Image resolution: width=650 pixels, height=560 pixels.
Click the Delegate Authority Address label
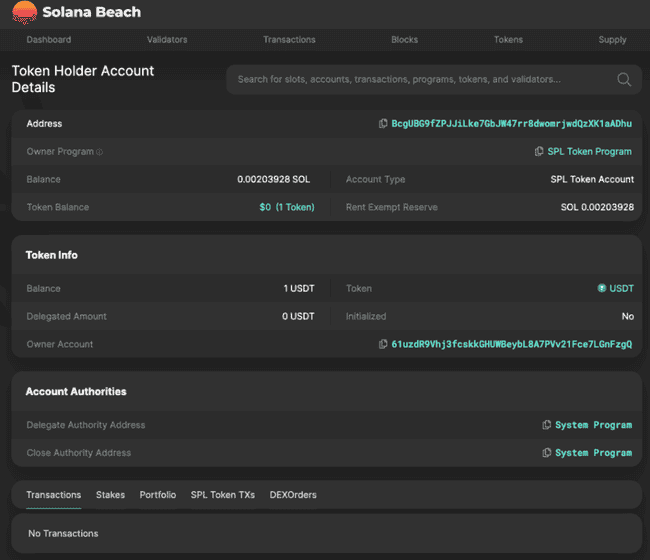(x=86, y=425)
